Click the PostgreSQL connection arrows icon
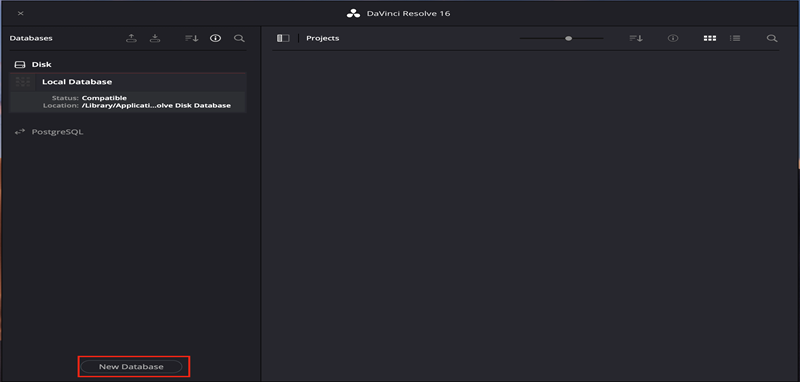This screenshot has width=800, height=382. tap(20, 132)
